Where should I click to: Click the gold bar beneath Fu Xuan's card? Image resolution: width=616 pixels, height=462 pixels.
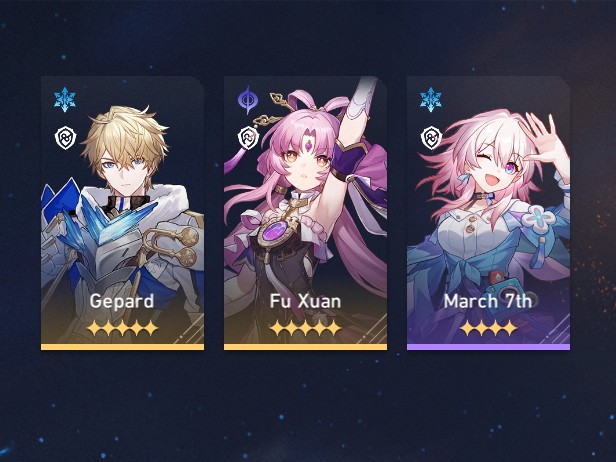tap(305, 347)
